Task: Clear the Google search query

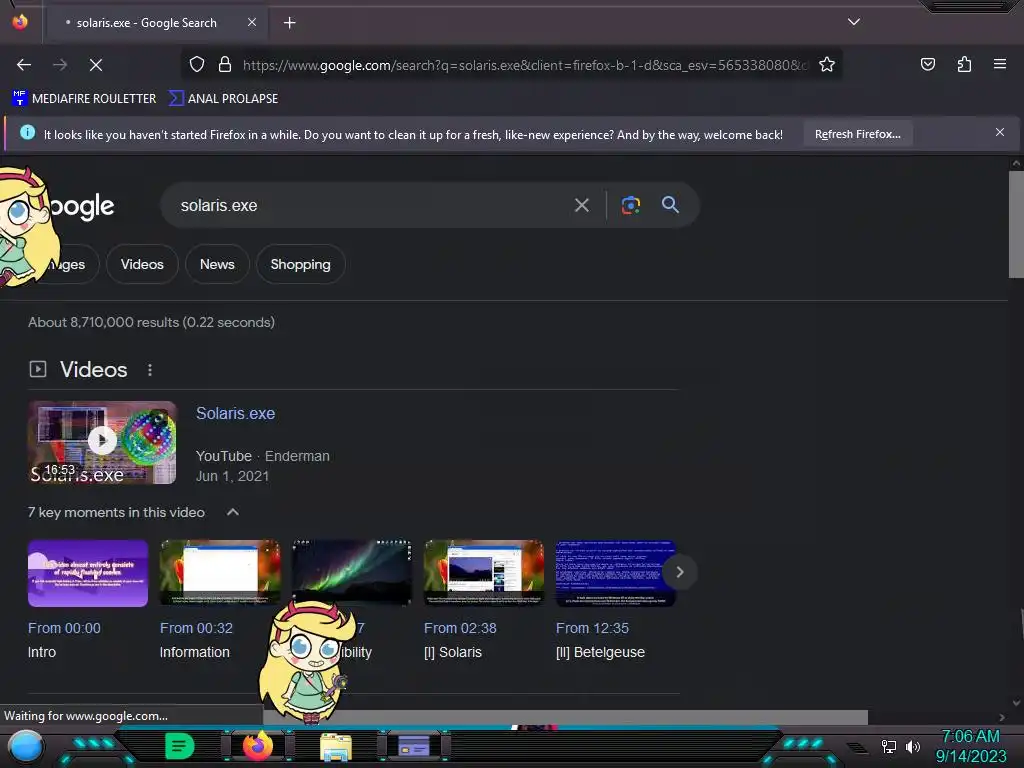Action: (x=581, y=206)
